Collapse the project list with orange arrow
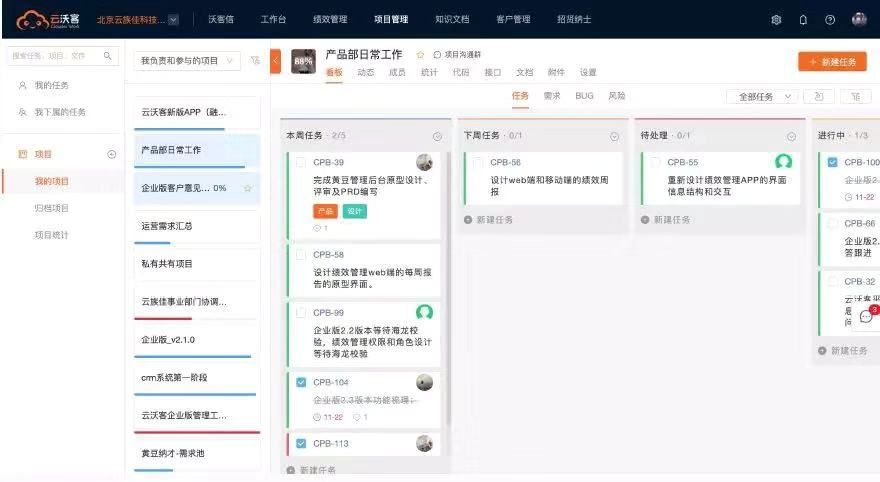 click(275, 61)
